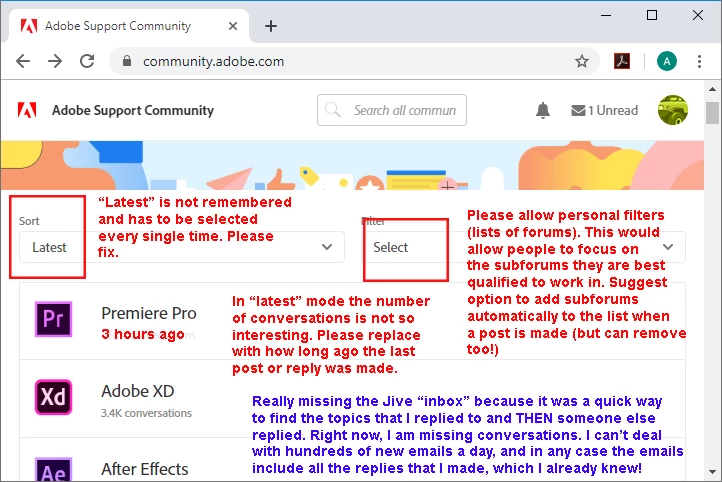The width and height of the screenshot is (722, 482).
Task: Open the Adobe Support Community home link
Action: pos(133,110)
